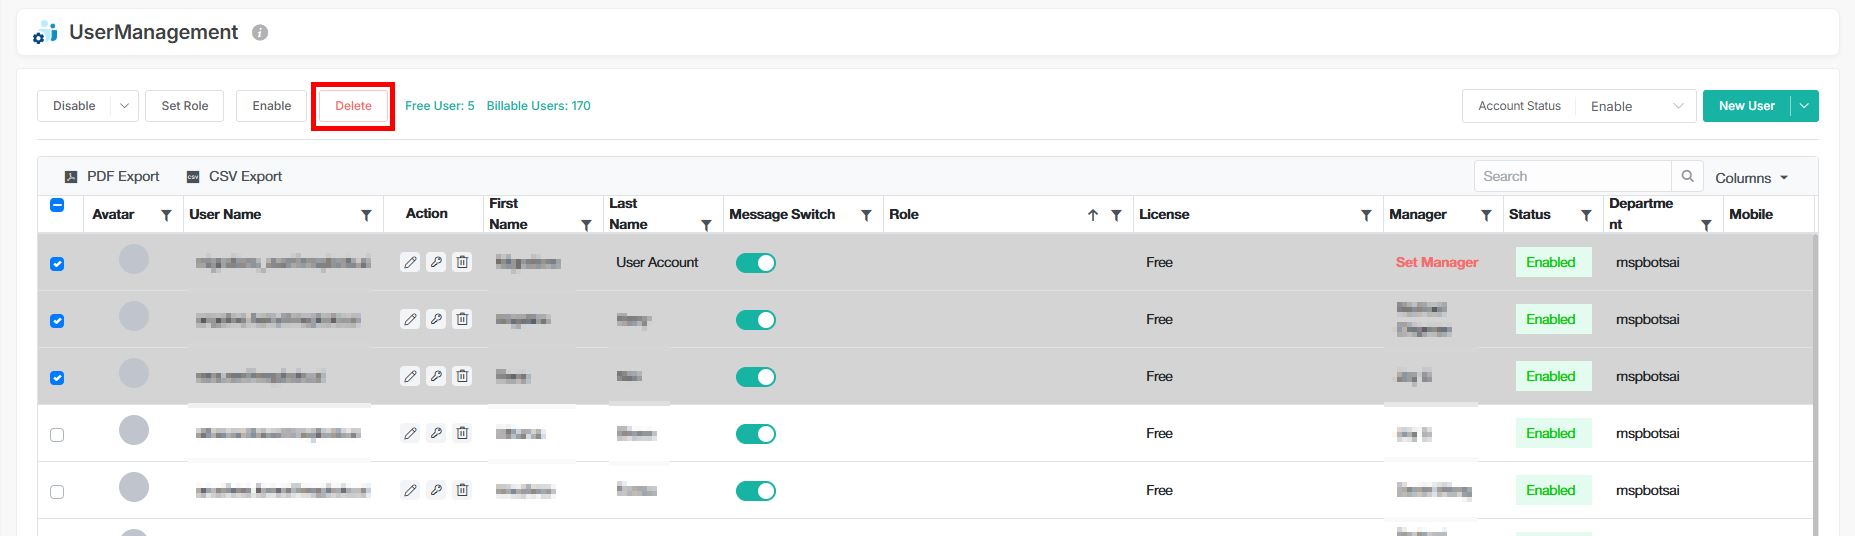Click into the Search input field

click(x=1571, y=176)
